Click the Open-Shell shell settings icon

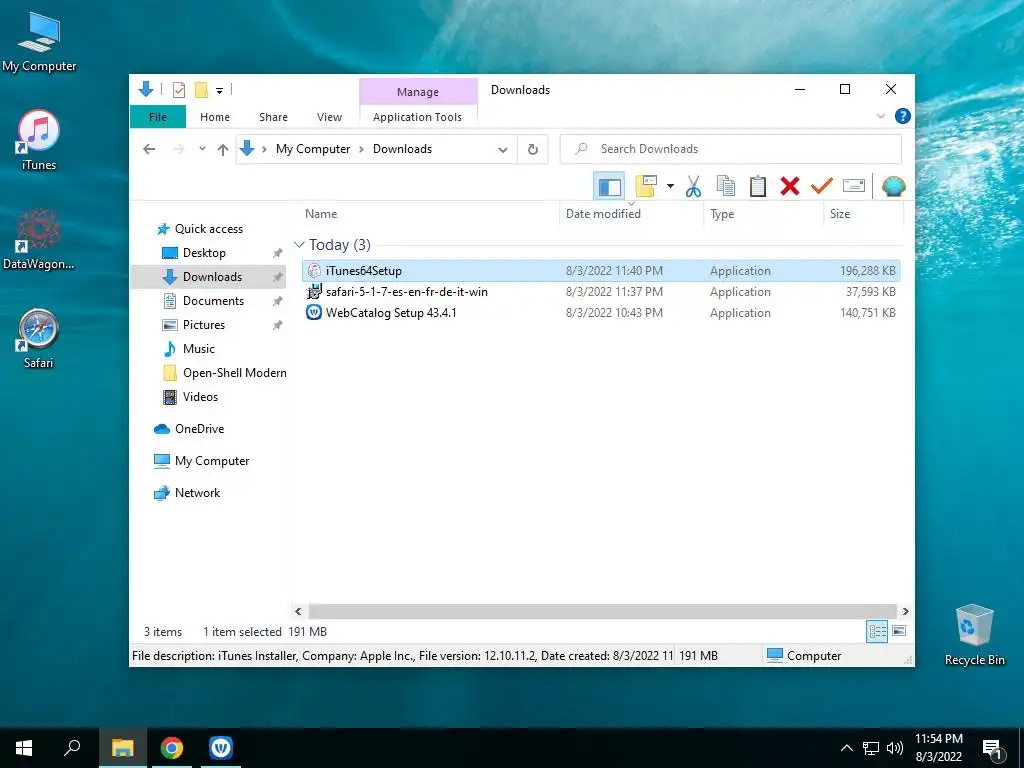893,187
